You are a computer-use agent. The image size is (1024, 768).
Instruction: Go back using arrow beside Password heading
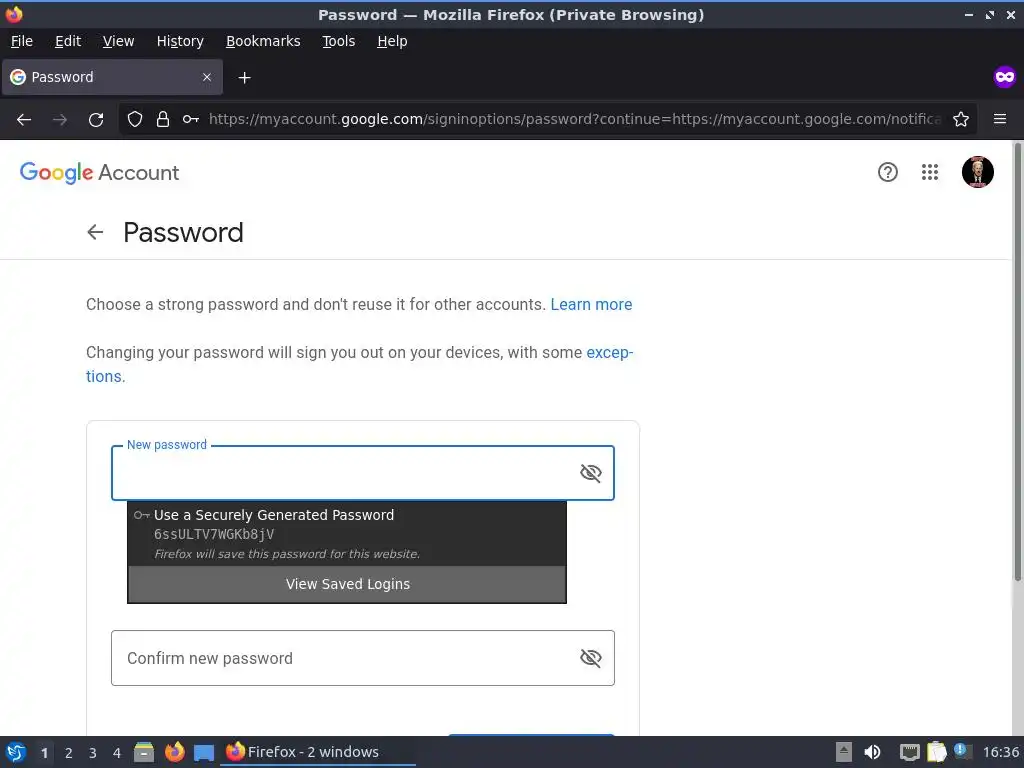click(95, 232)
